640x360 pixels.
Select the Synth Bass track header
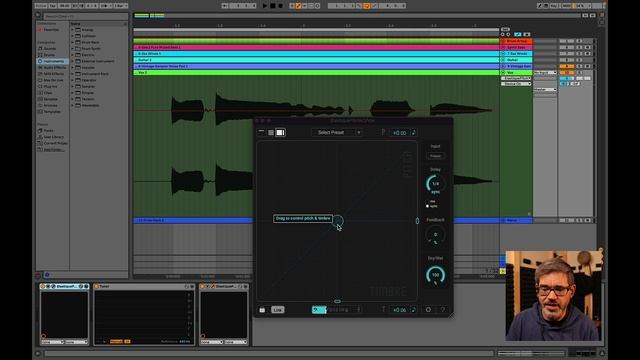click(x=516, y=47)
